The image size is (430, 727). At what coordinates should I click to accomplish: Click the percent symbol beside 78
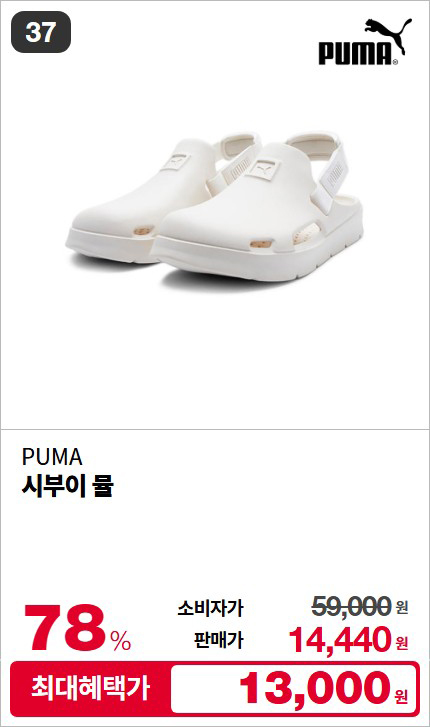tap(121, 640)
